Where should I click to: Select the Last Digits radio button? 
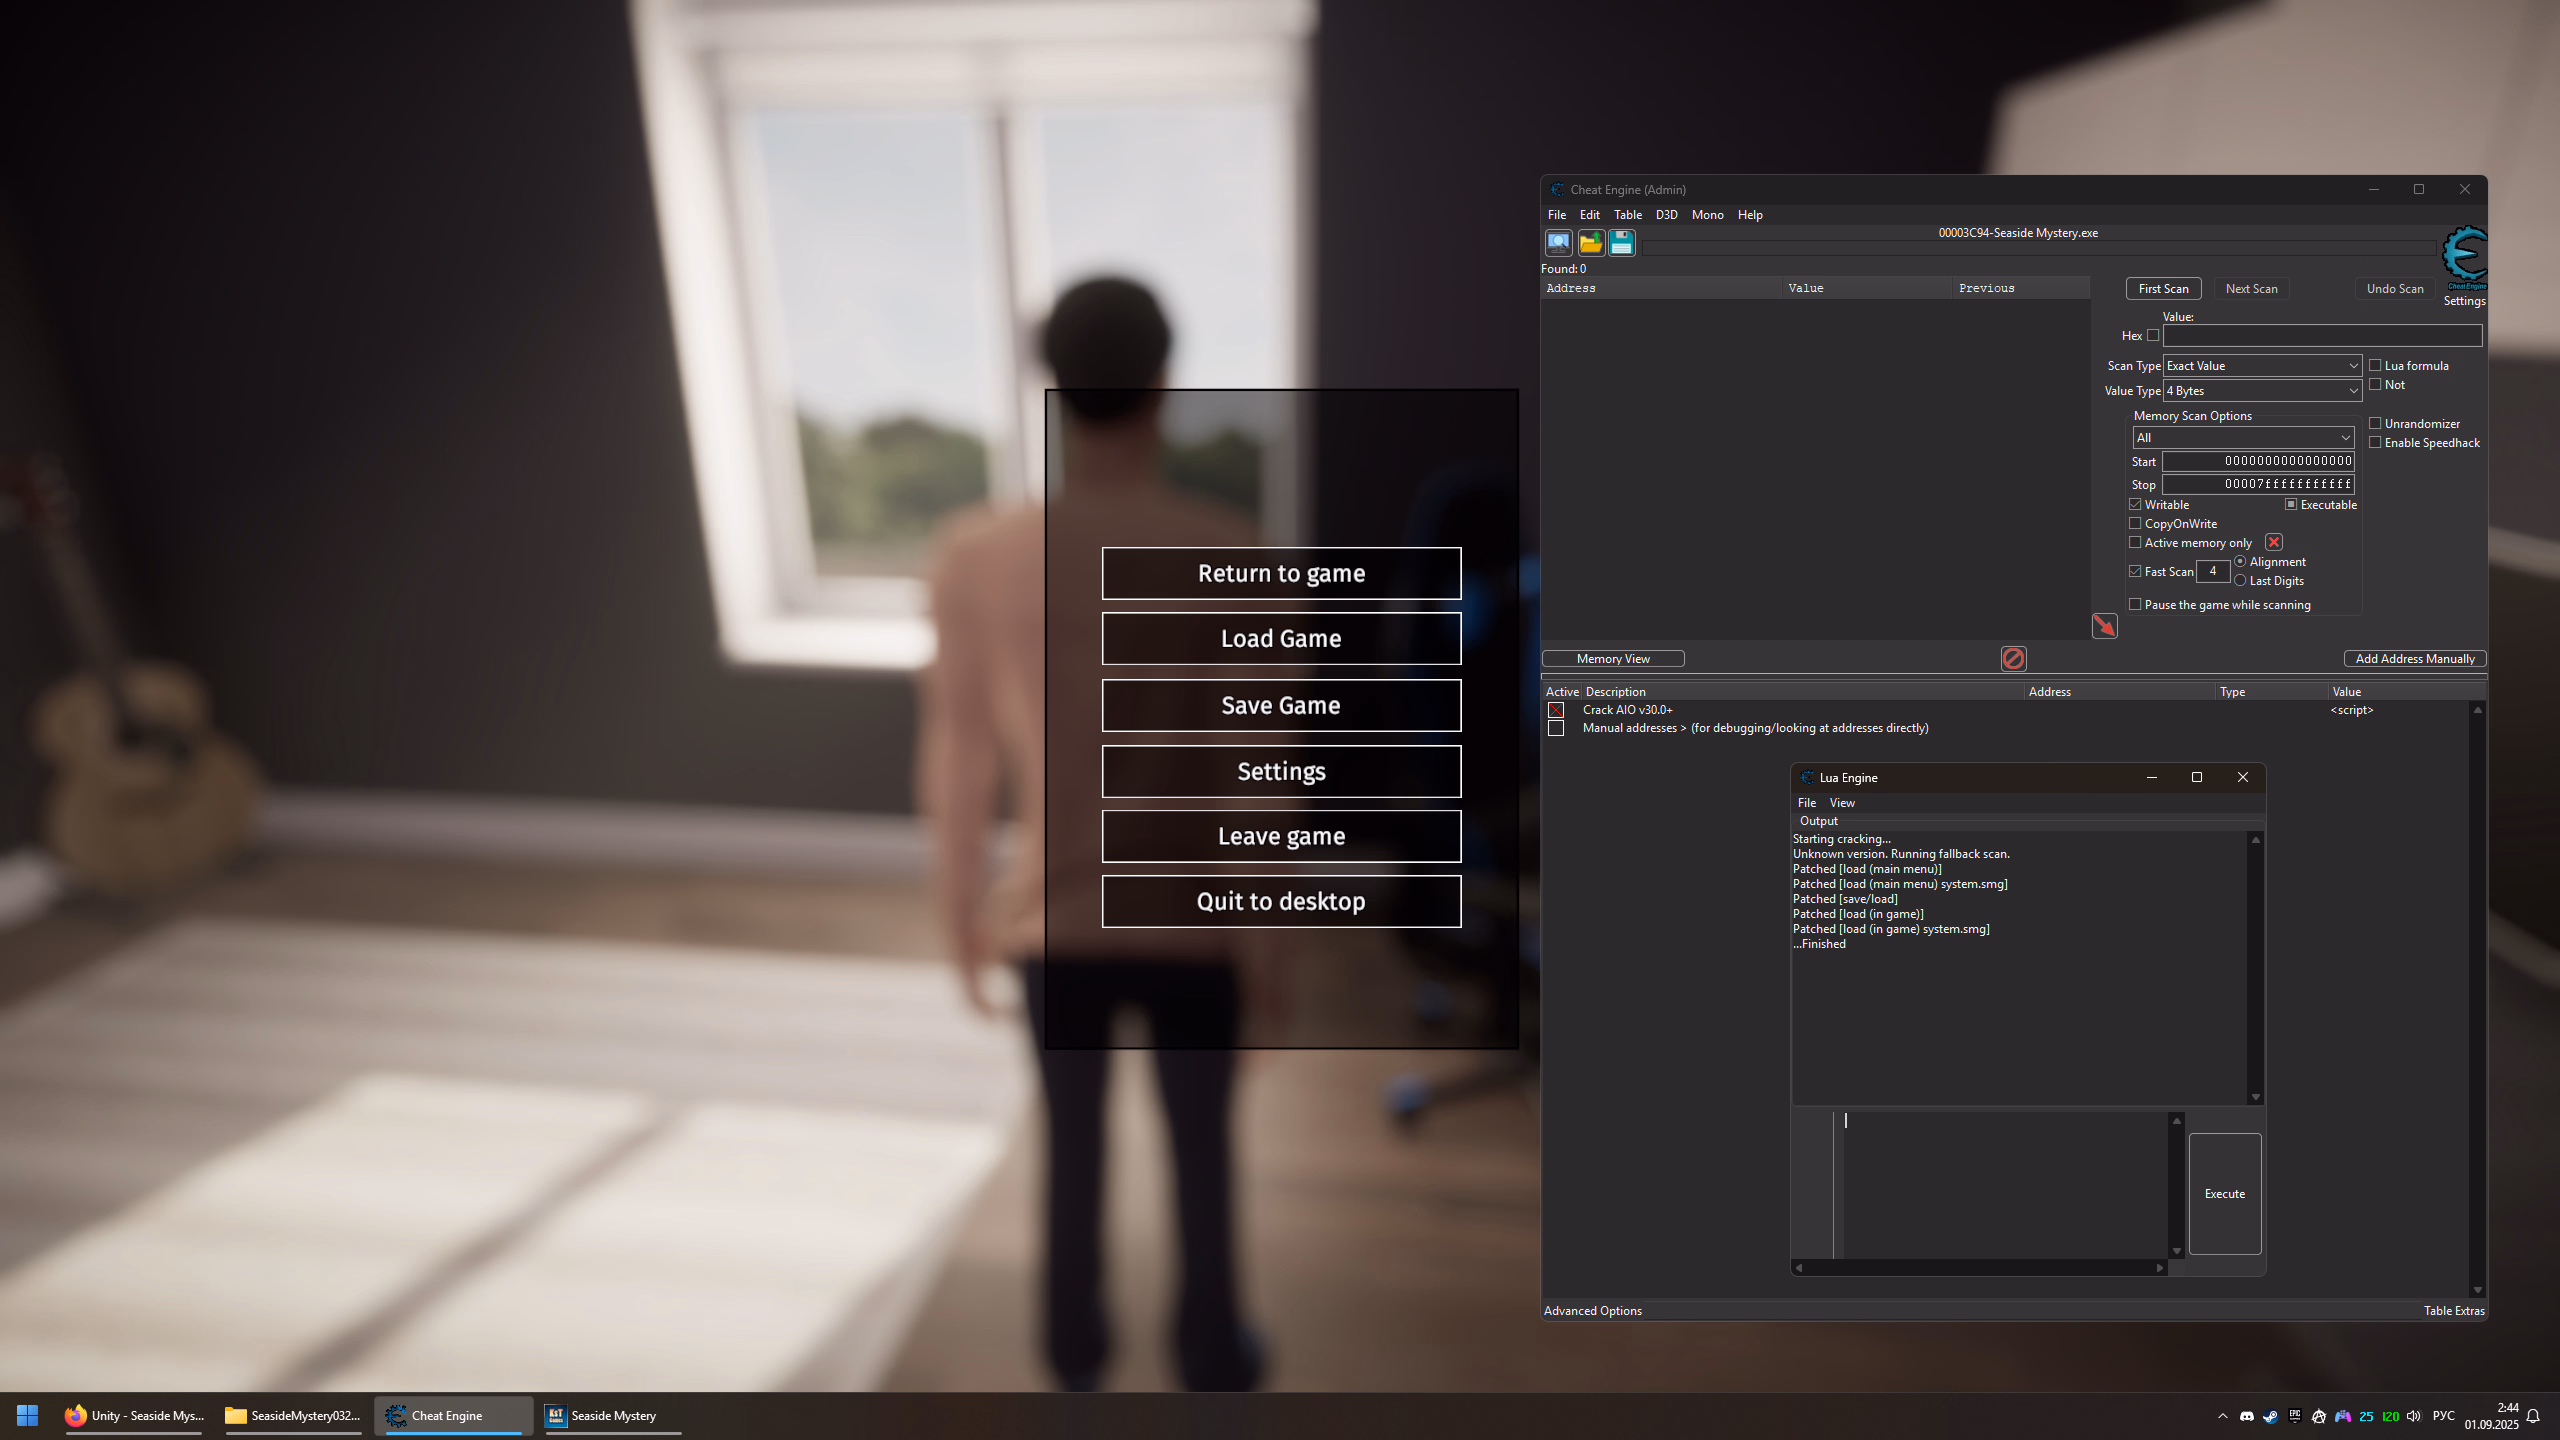pos(2240,581)
